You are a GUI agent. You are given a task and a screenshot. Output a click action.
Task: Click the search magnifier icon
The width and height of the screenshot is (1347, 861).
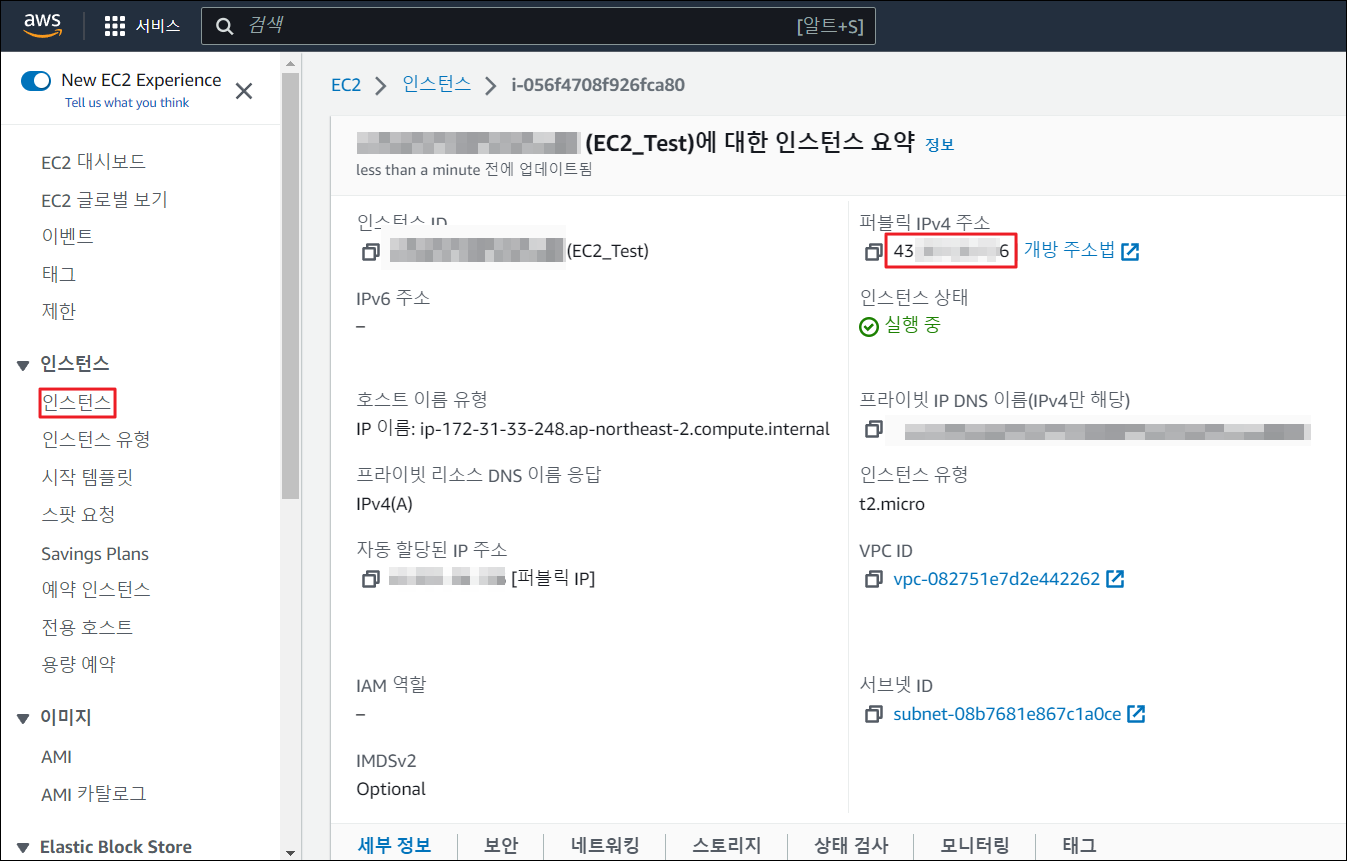click(x=225, y=26)
